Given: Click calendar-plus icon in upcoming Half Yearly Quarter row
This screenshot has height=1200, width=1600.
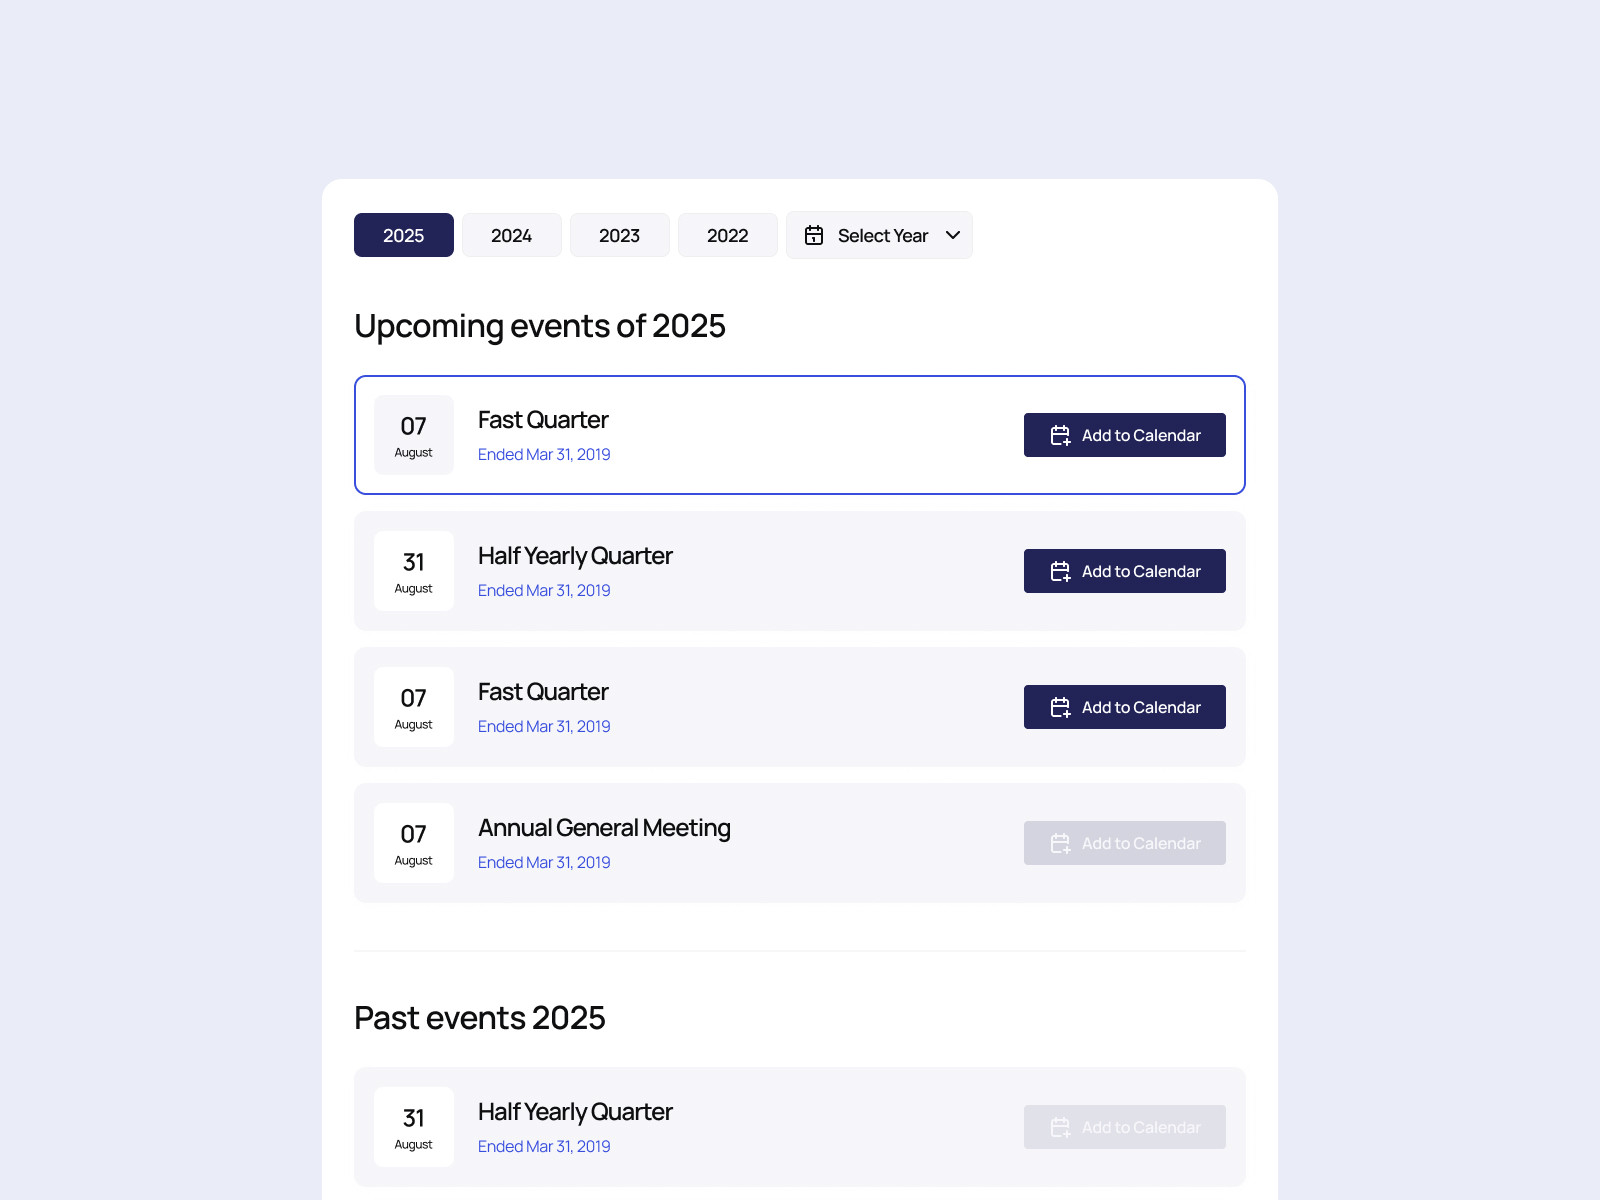Looking at the screenshot, I should (x=1060, y=572).
